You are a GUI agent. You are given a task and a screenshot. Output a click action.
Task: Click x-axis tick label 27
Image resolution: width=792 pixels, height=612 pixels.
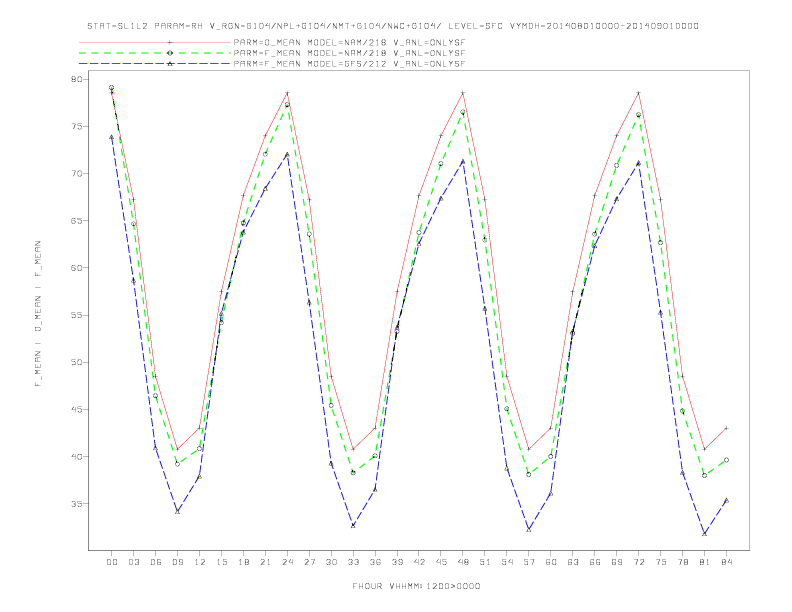click(309, 562)
